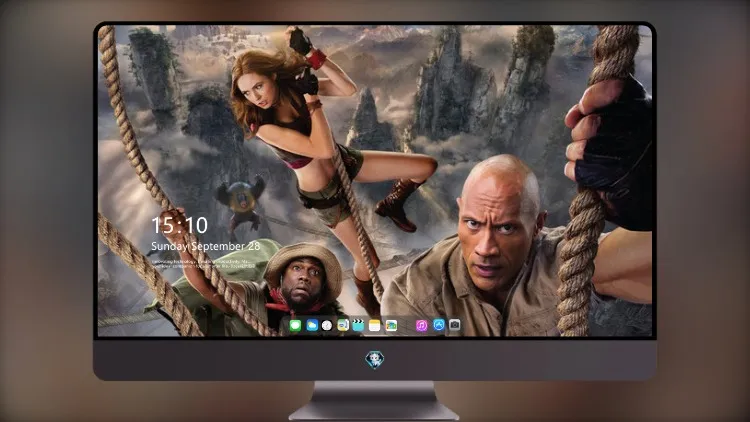Open the green Messages app in dock
Image resolution: width=750 pixels, height=422 pixels.
(x=295, y=325)
